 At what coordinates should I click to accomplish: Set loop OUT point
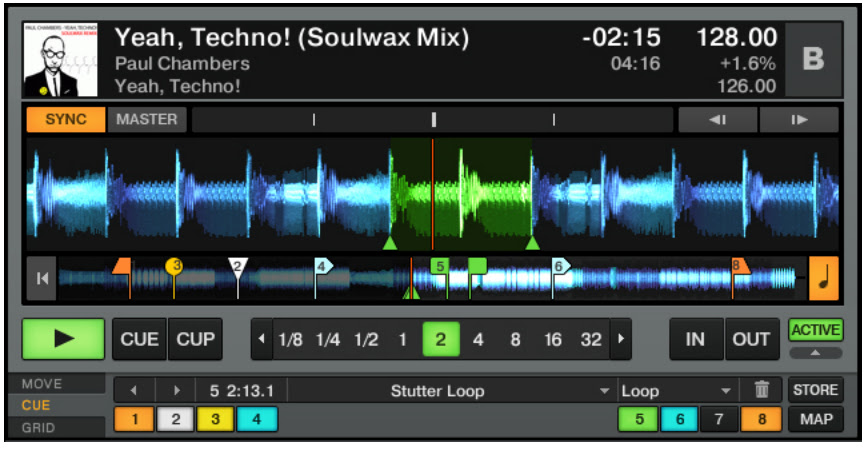coord(751,339)
